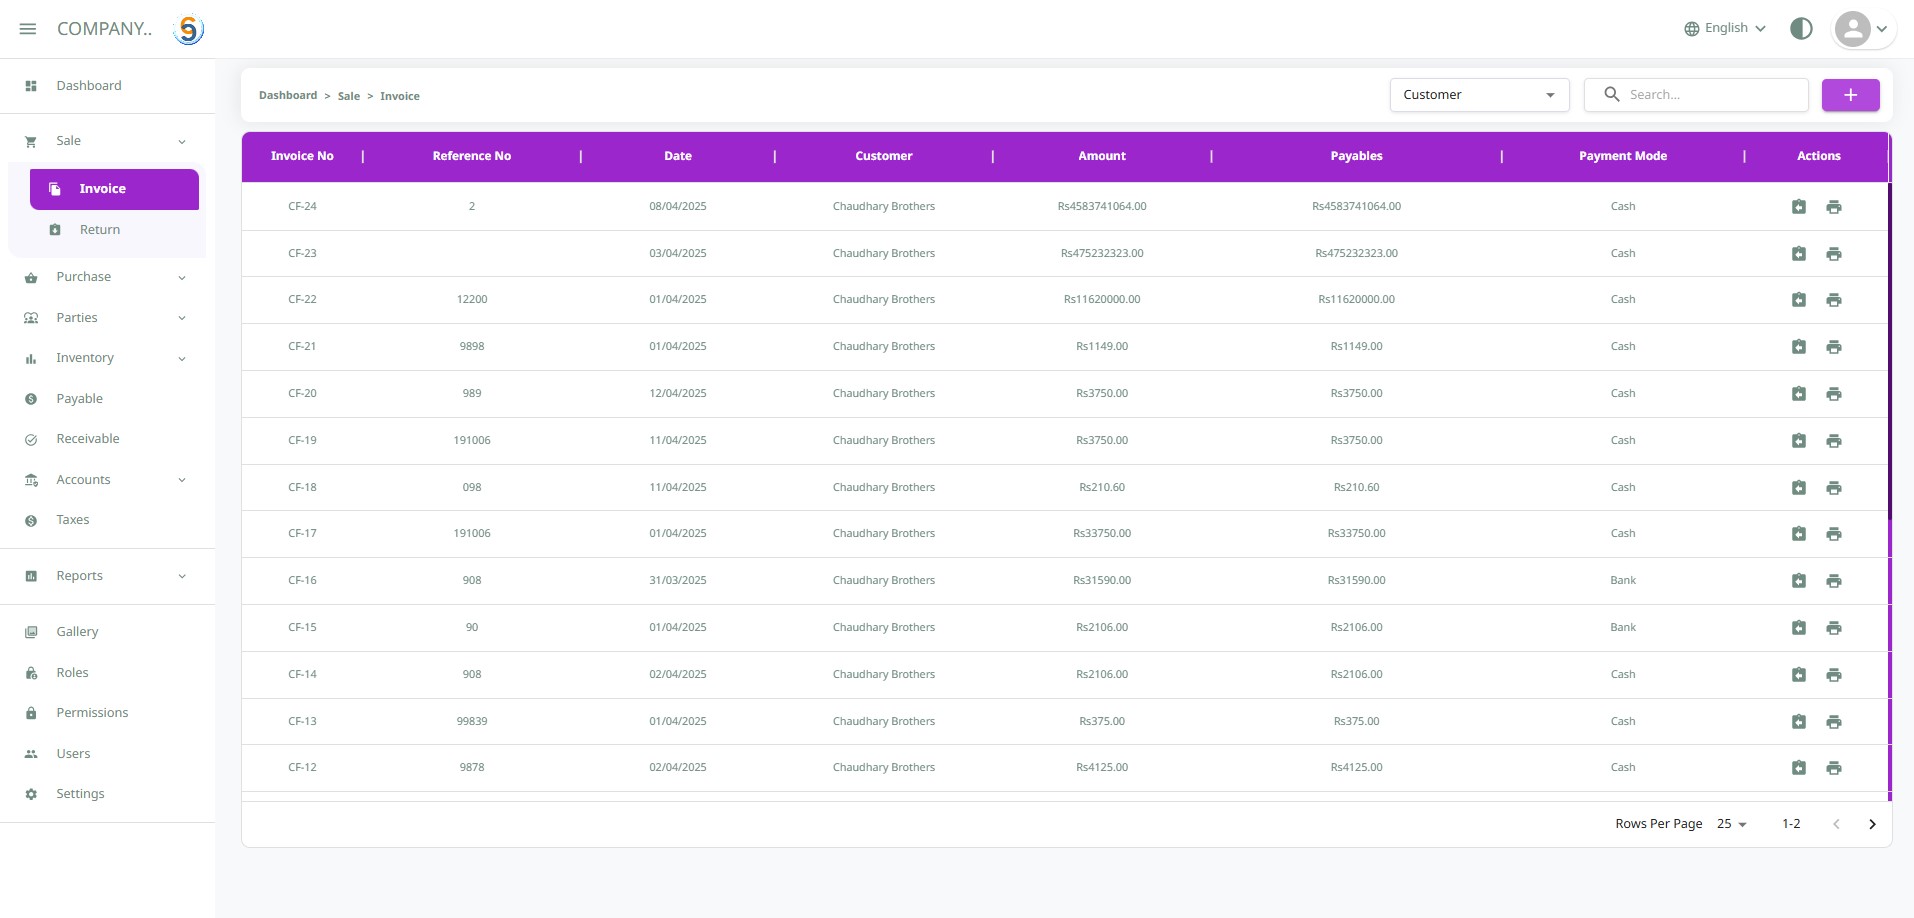
Task: Open the English language selector
Action: click(x=1725, y=29)
